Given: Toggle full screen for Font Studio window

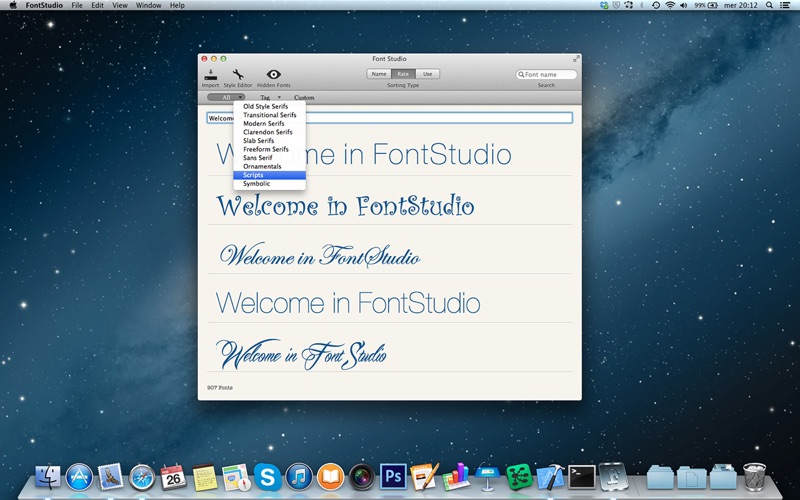Looking at the screenshot, I should (x=576, y=59).
